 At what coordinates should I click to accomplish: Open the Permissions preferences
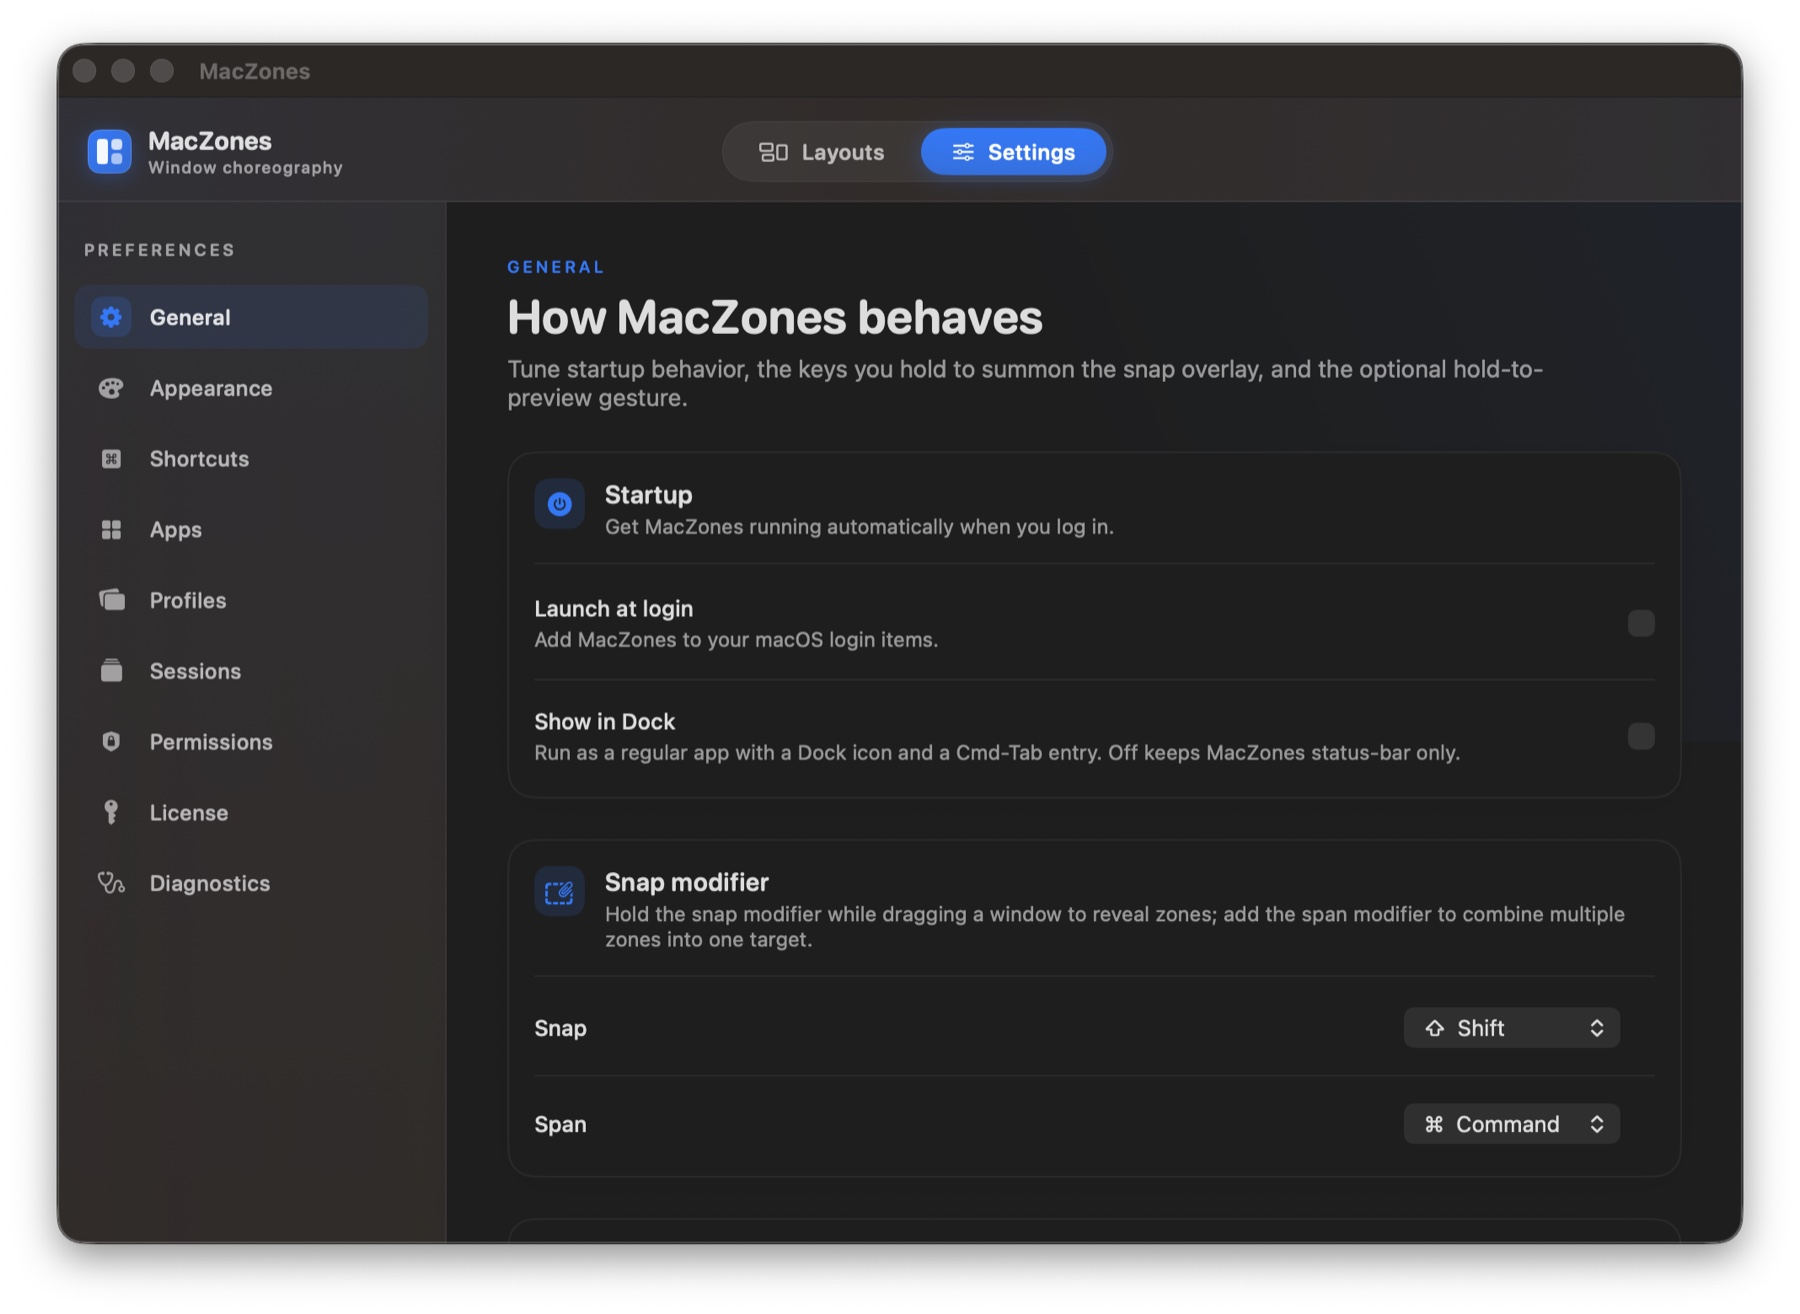[251, 742]
